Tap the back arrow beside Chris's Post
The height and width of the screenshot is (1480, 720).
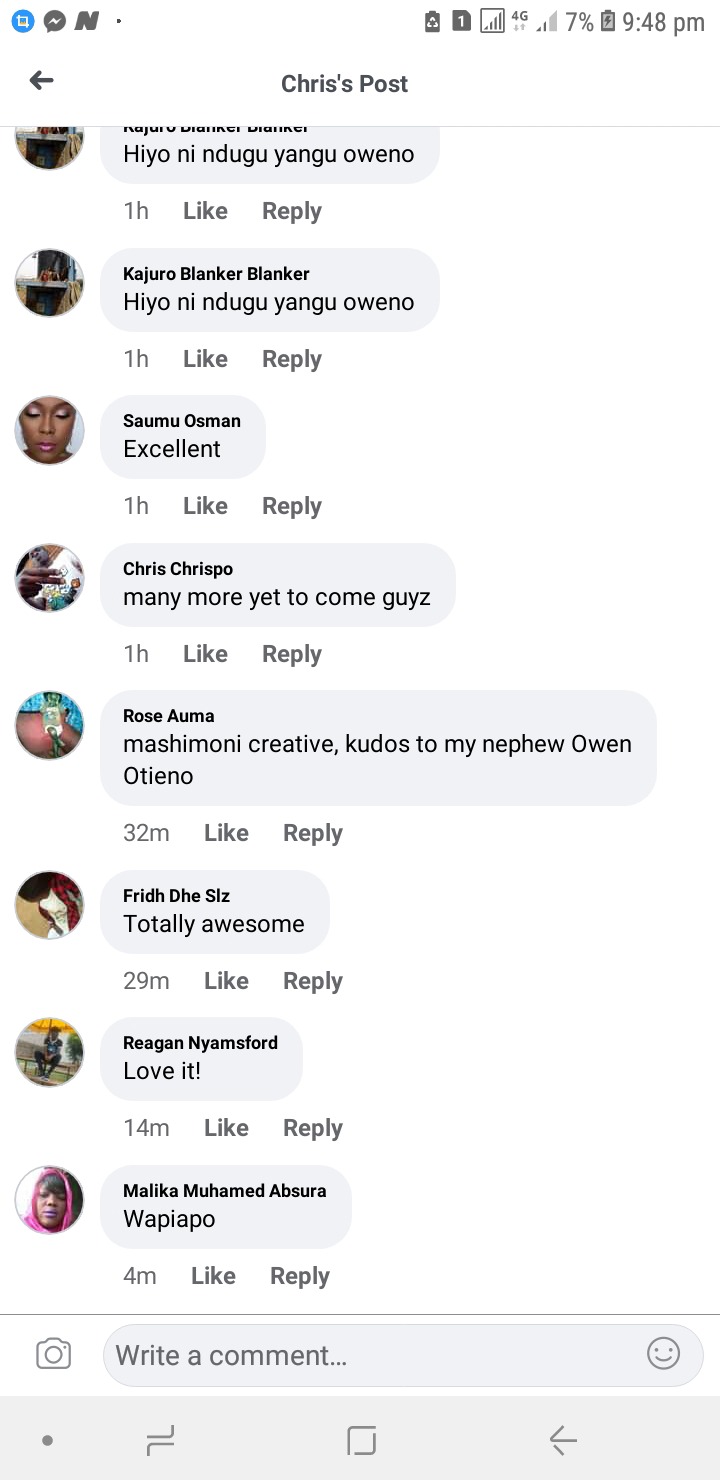[41, 81]
